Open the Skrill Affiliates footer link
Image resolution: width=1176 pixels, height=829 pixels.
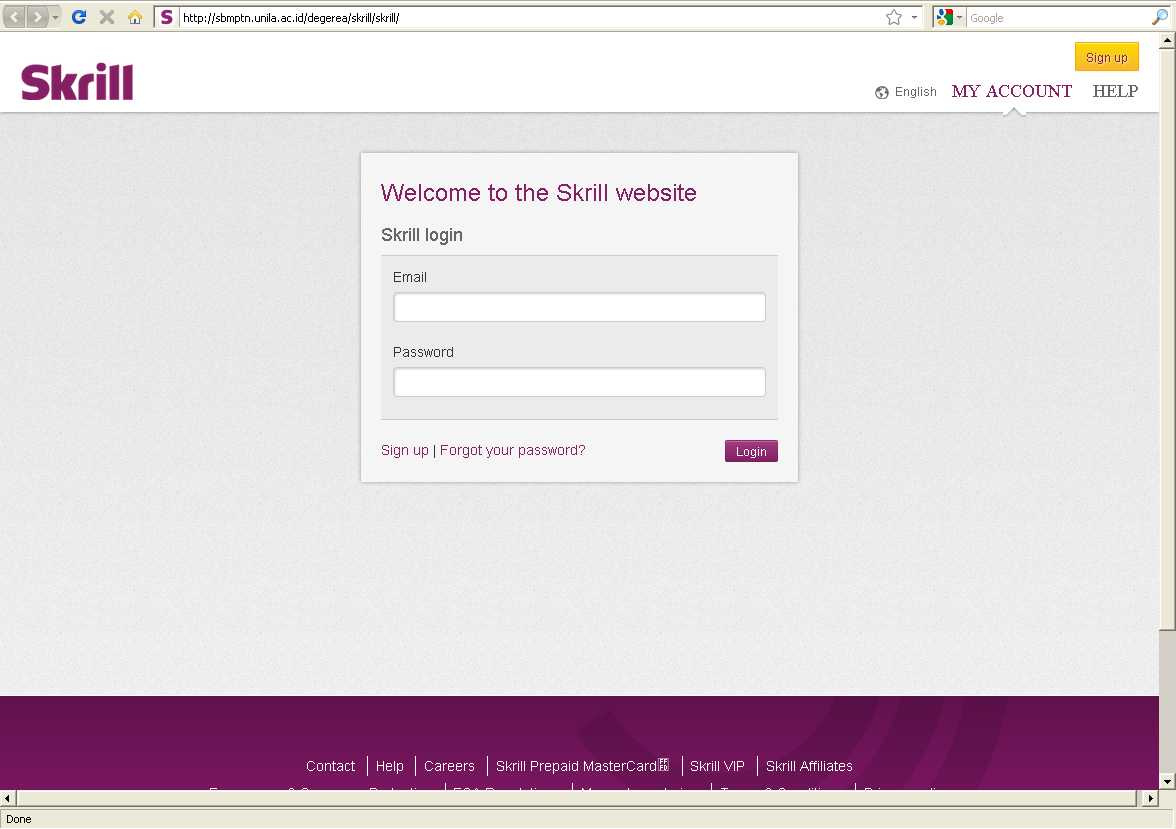click(x=808, y=766)
